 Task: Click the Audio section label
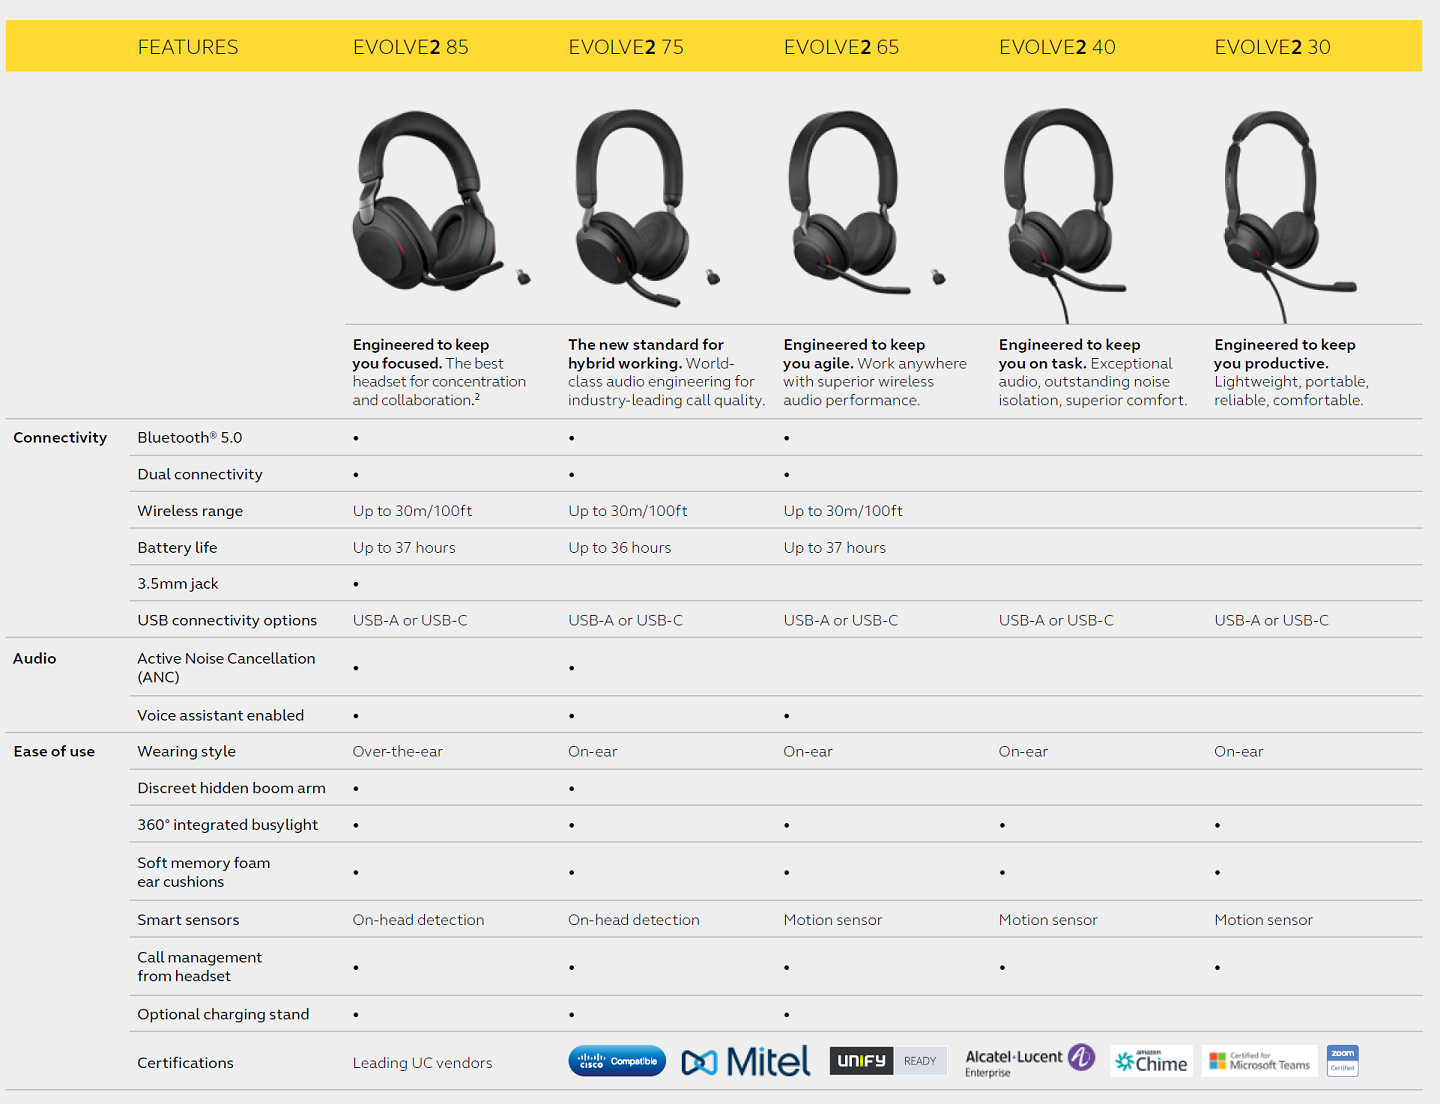[x=35, y=658]
